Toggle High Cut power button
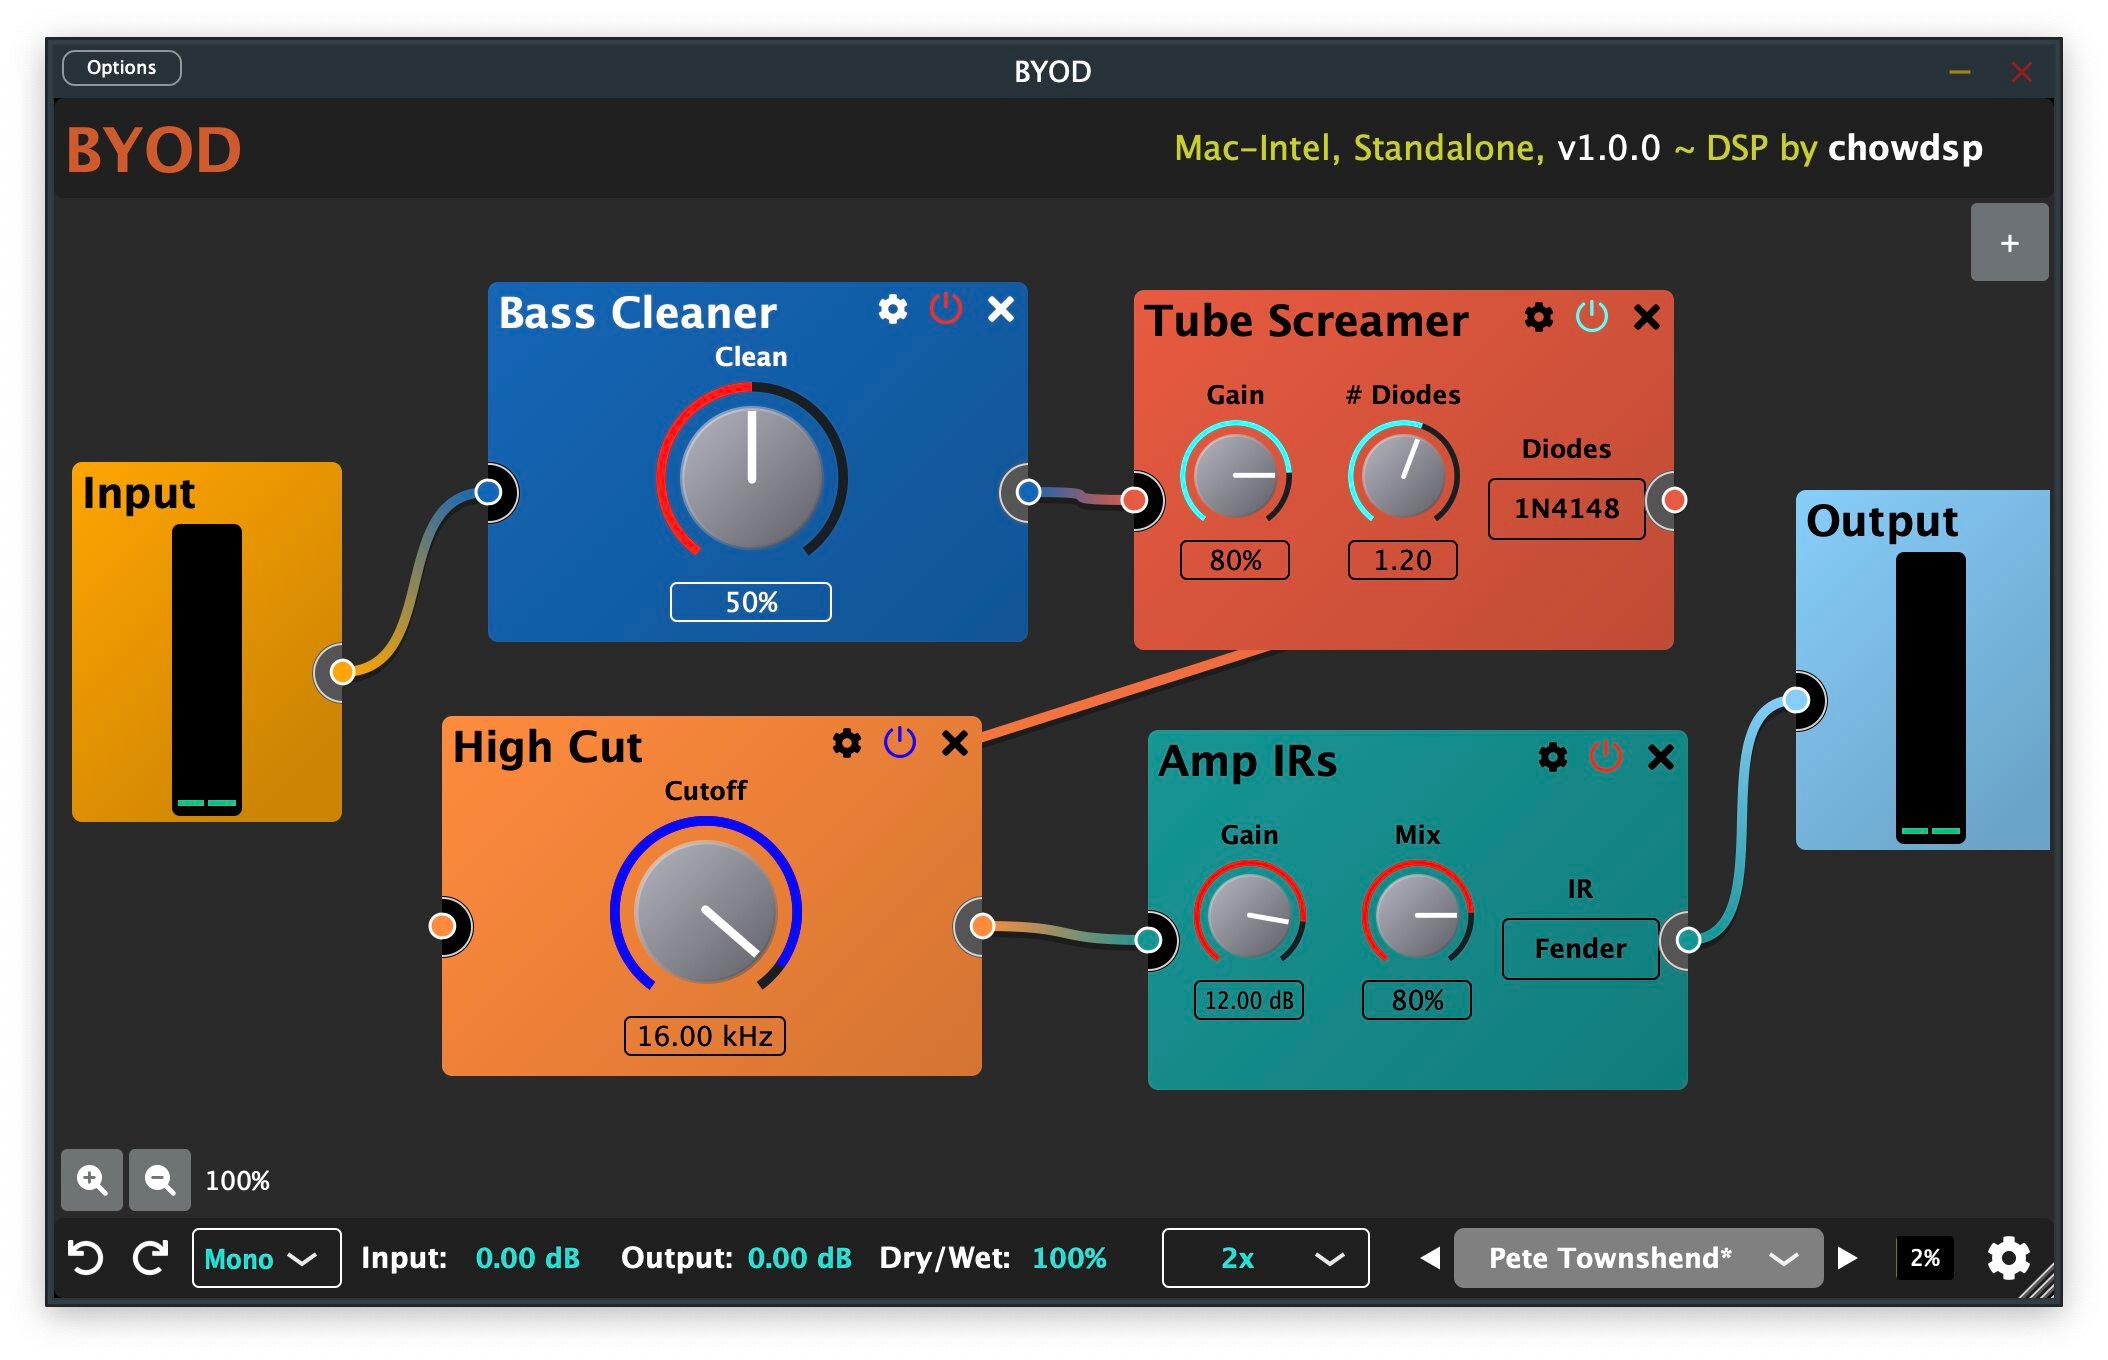 (x=900, y=742)
